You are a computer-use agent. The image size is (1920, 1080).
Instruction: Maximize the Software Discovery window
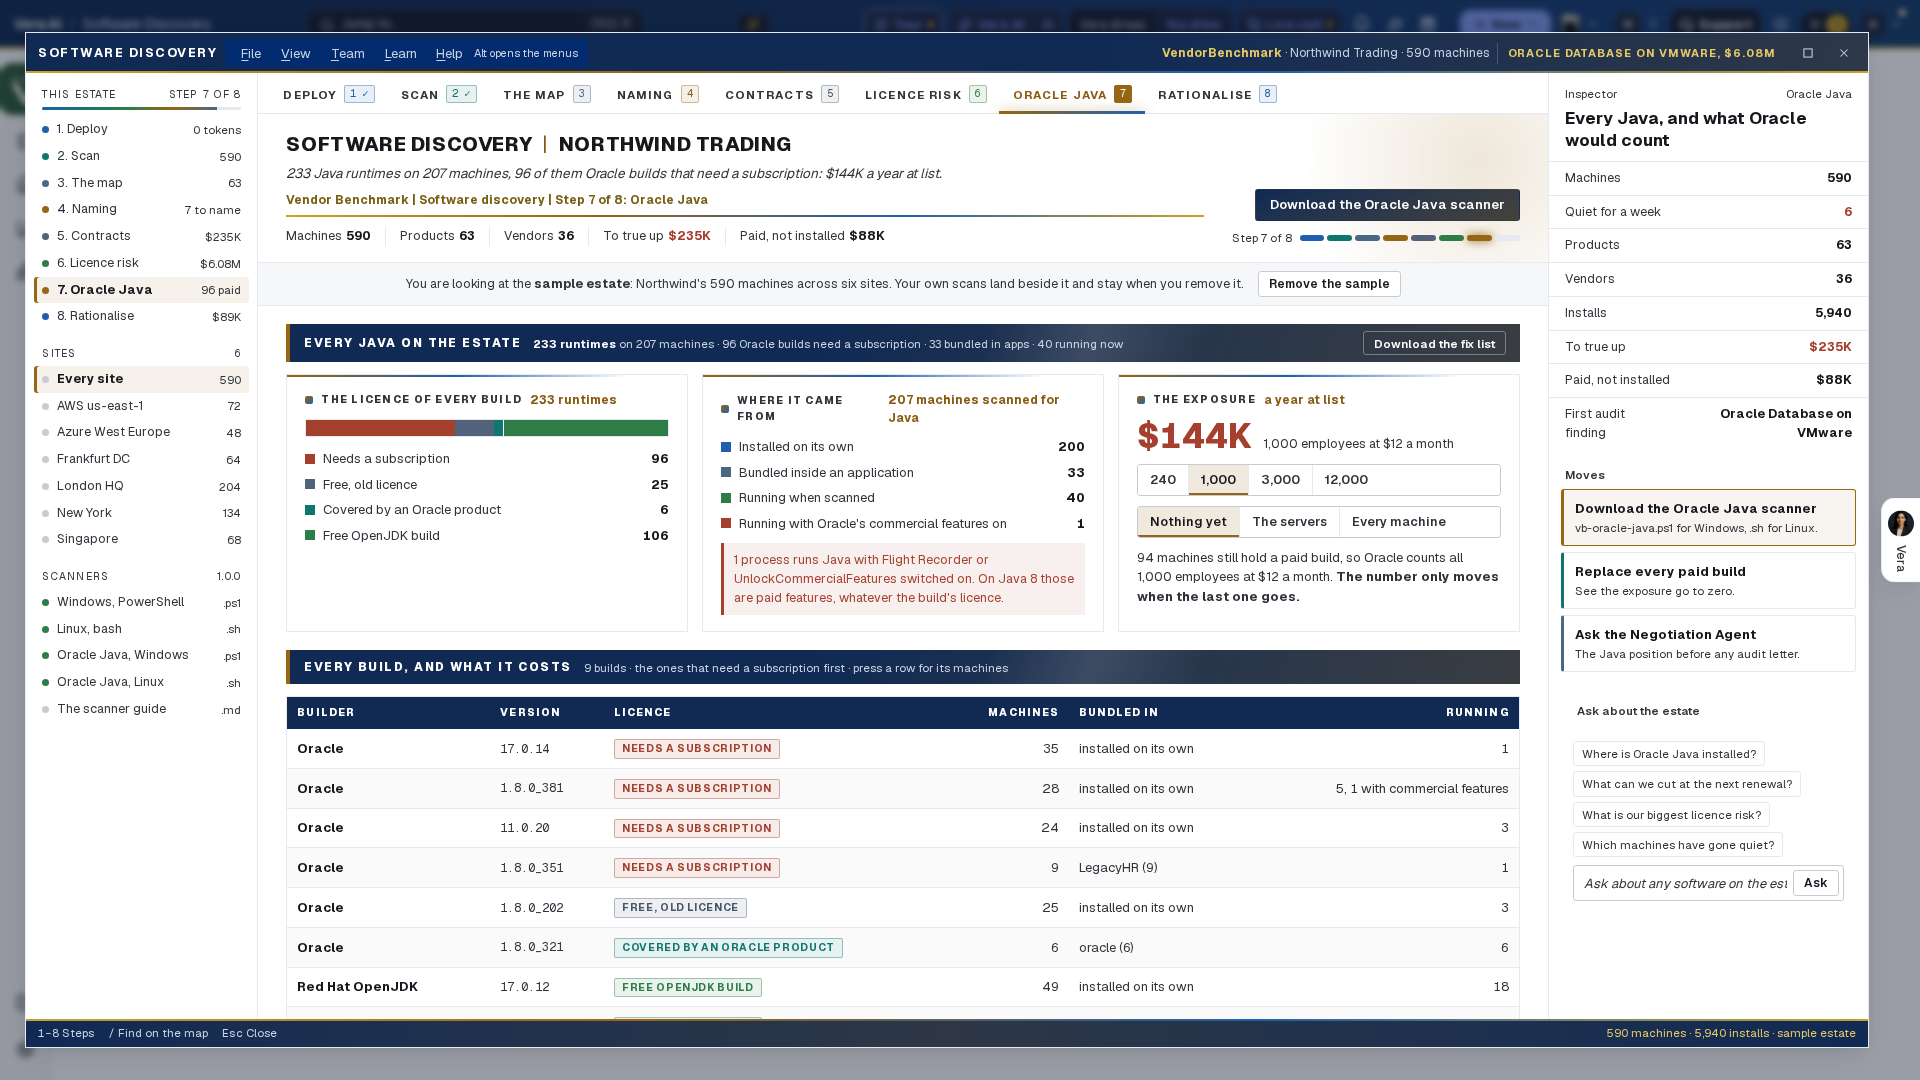coord(1808,53)
